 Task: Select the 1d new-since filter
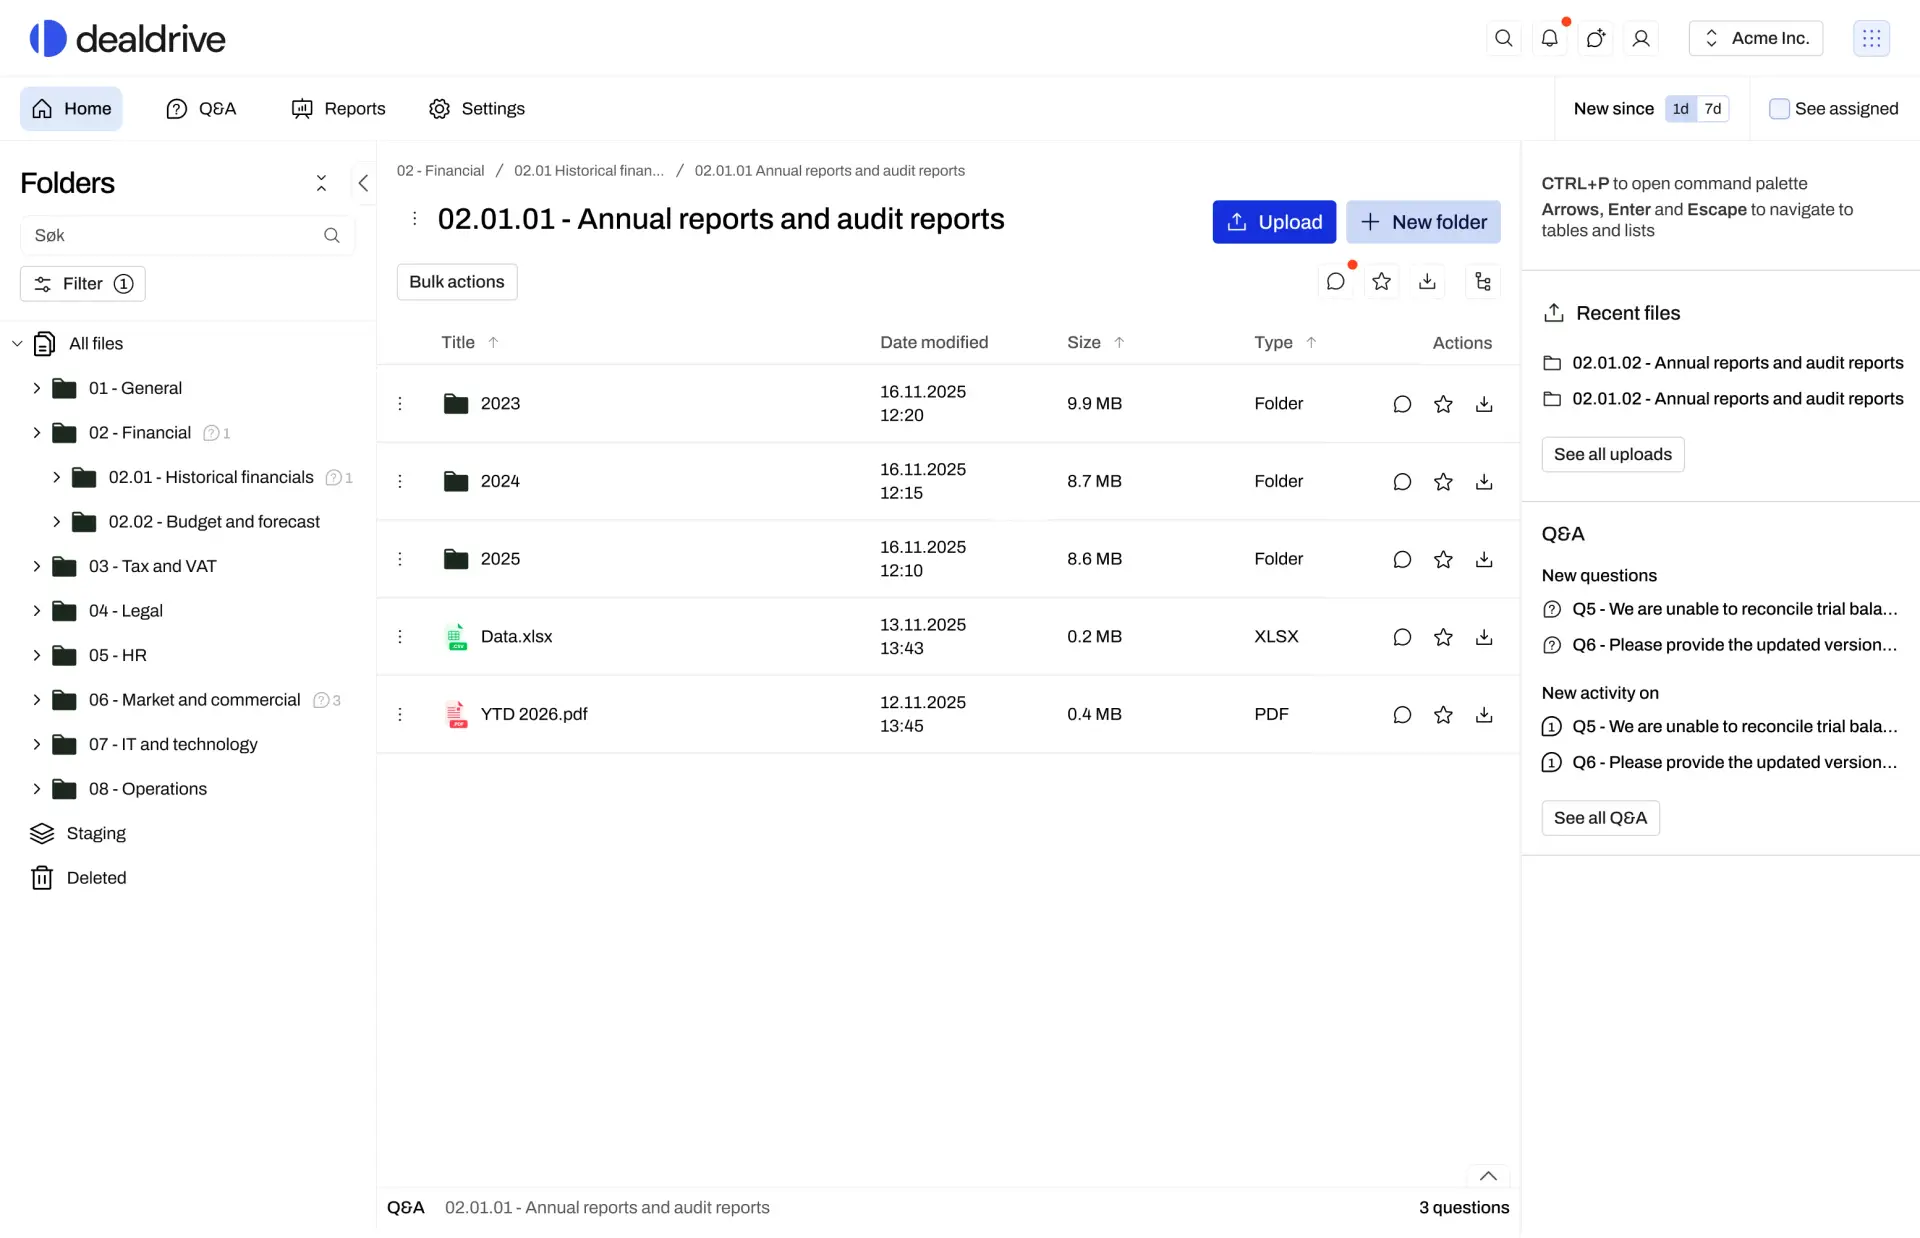tap(1681, 108)
